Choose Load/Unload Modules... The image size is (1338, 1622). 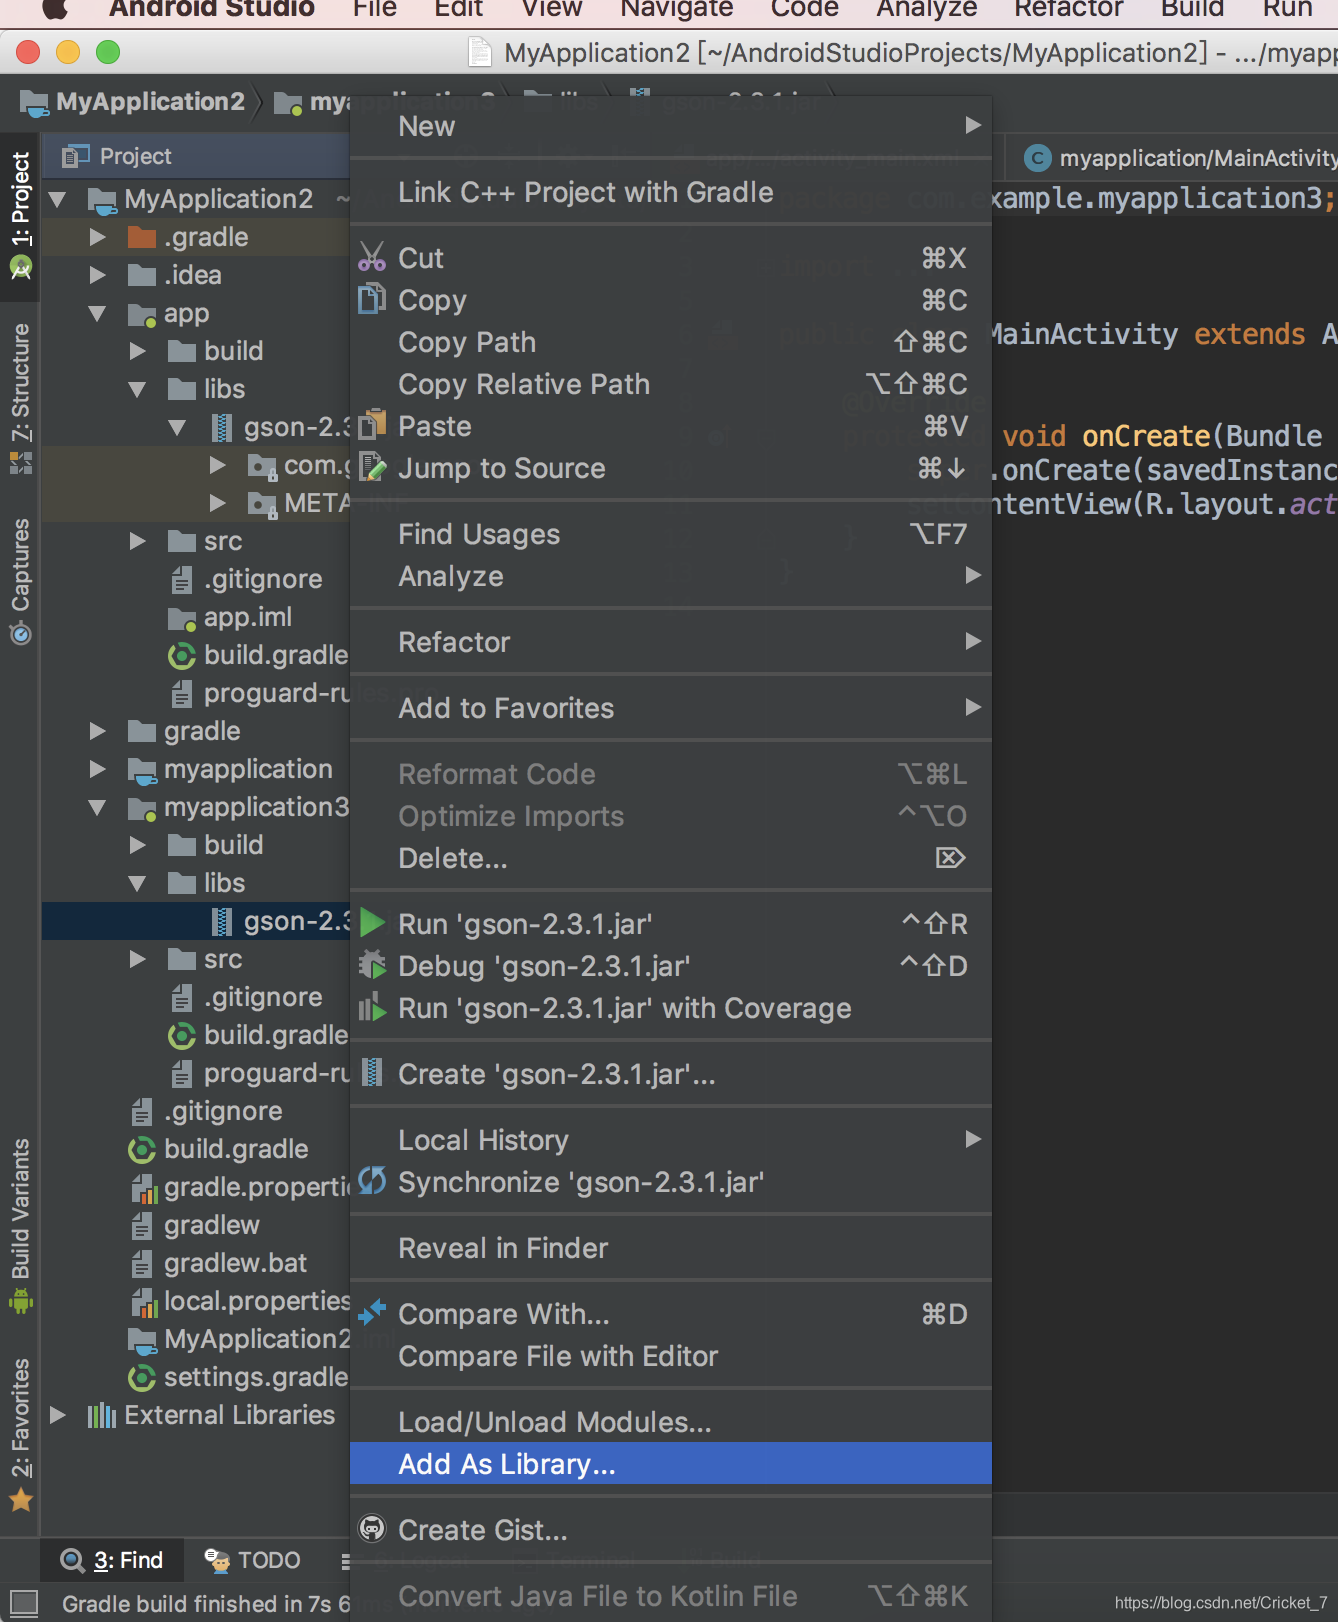[671, 1421]
